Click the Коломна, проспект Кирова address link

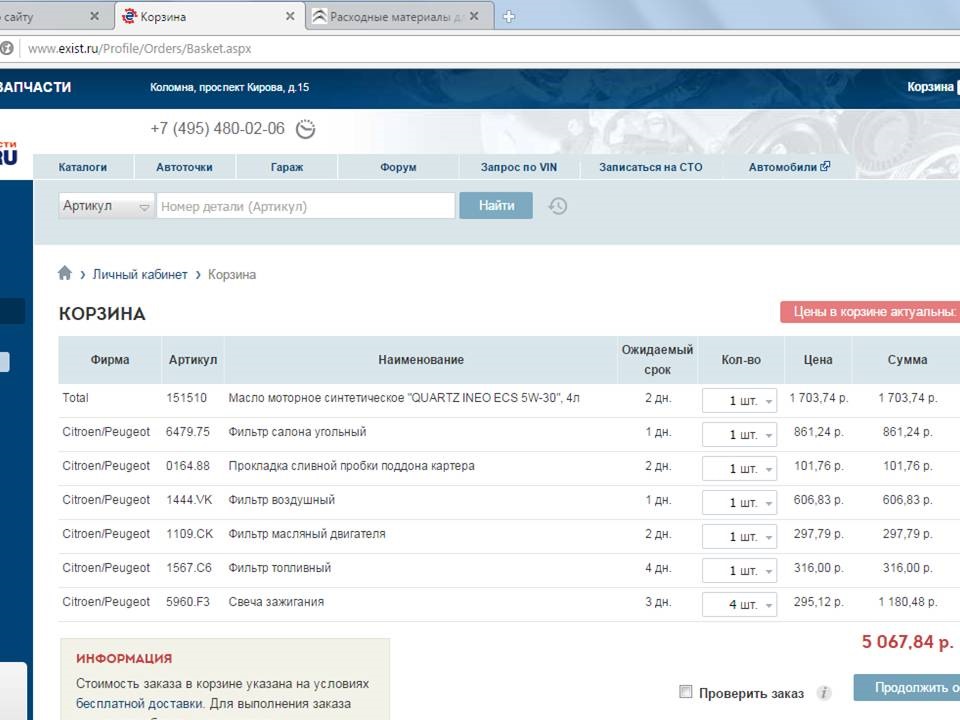[x=229, y=88]
